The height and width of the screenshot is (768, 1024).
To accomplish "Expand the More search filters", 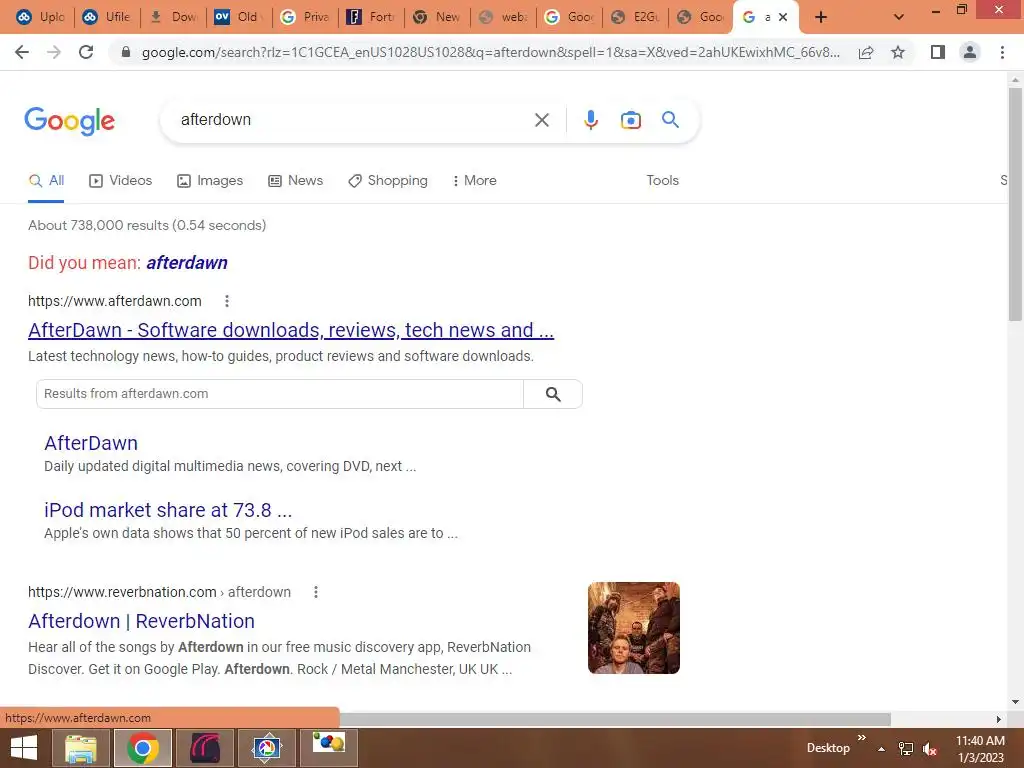I will 475,181.
